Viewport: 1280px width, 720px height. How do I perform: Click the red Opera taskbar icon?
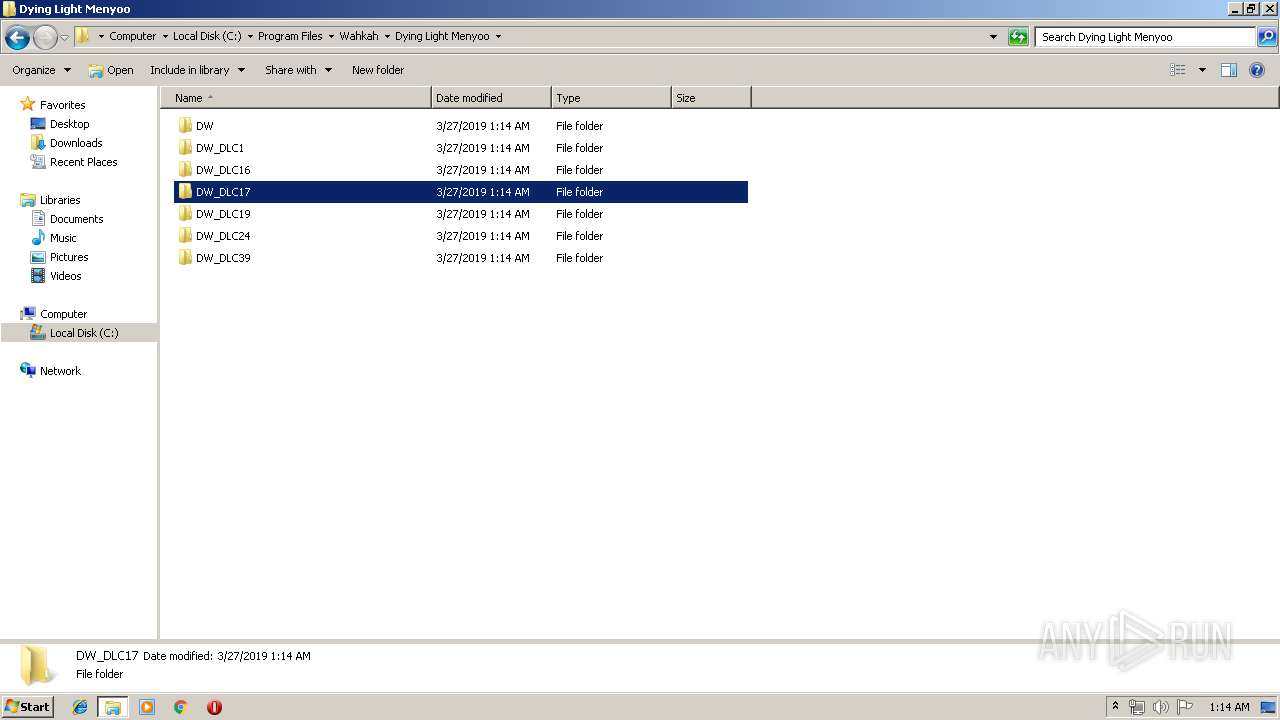tap(214, 707)
